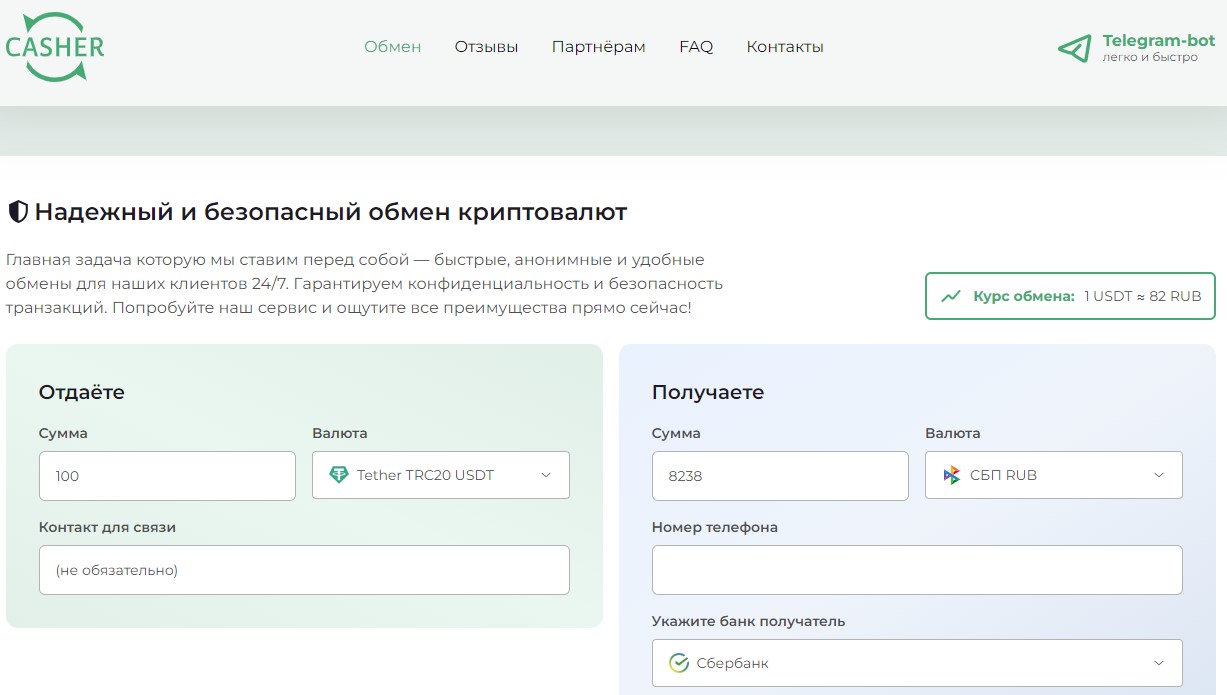Open the Сбербанк recipient bank dropdown
1227x695 pixels.
click(x=916, y=663)
